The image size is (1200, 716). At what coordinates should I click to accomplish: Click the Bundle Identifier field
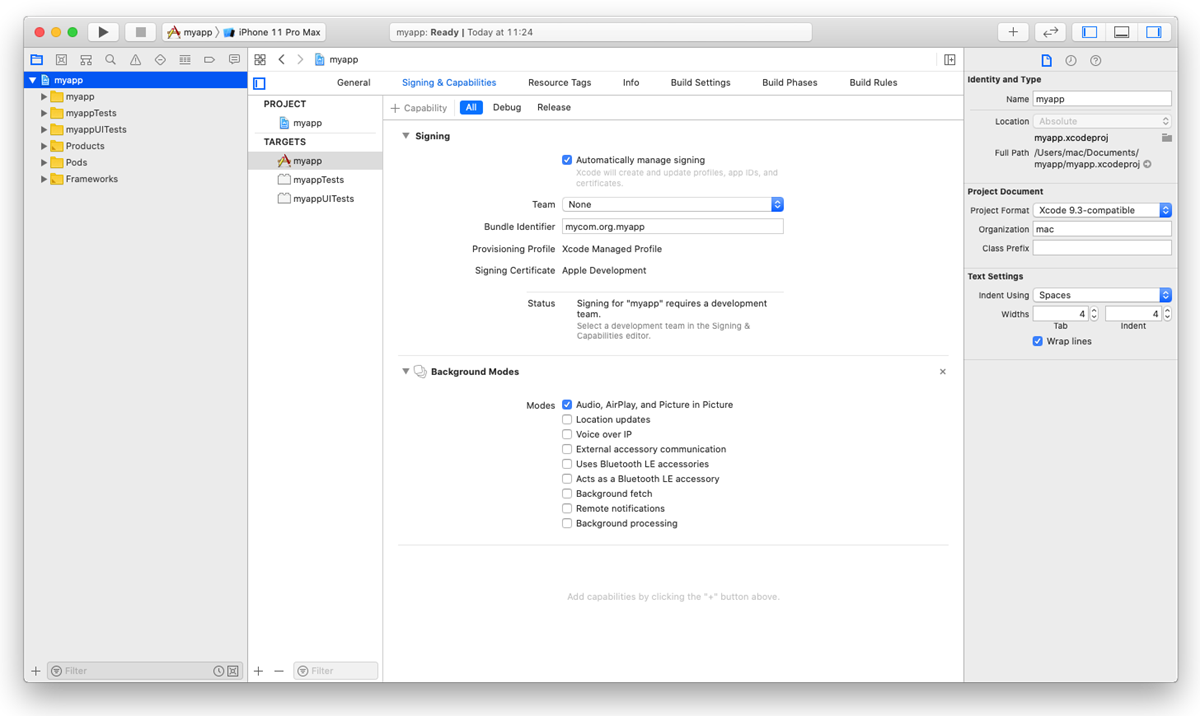tap(672, 227)
